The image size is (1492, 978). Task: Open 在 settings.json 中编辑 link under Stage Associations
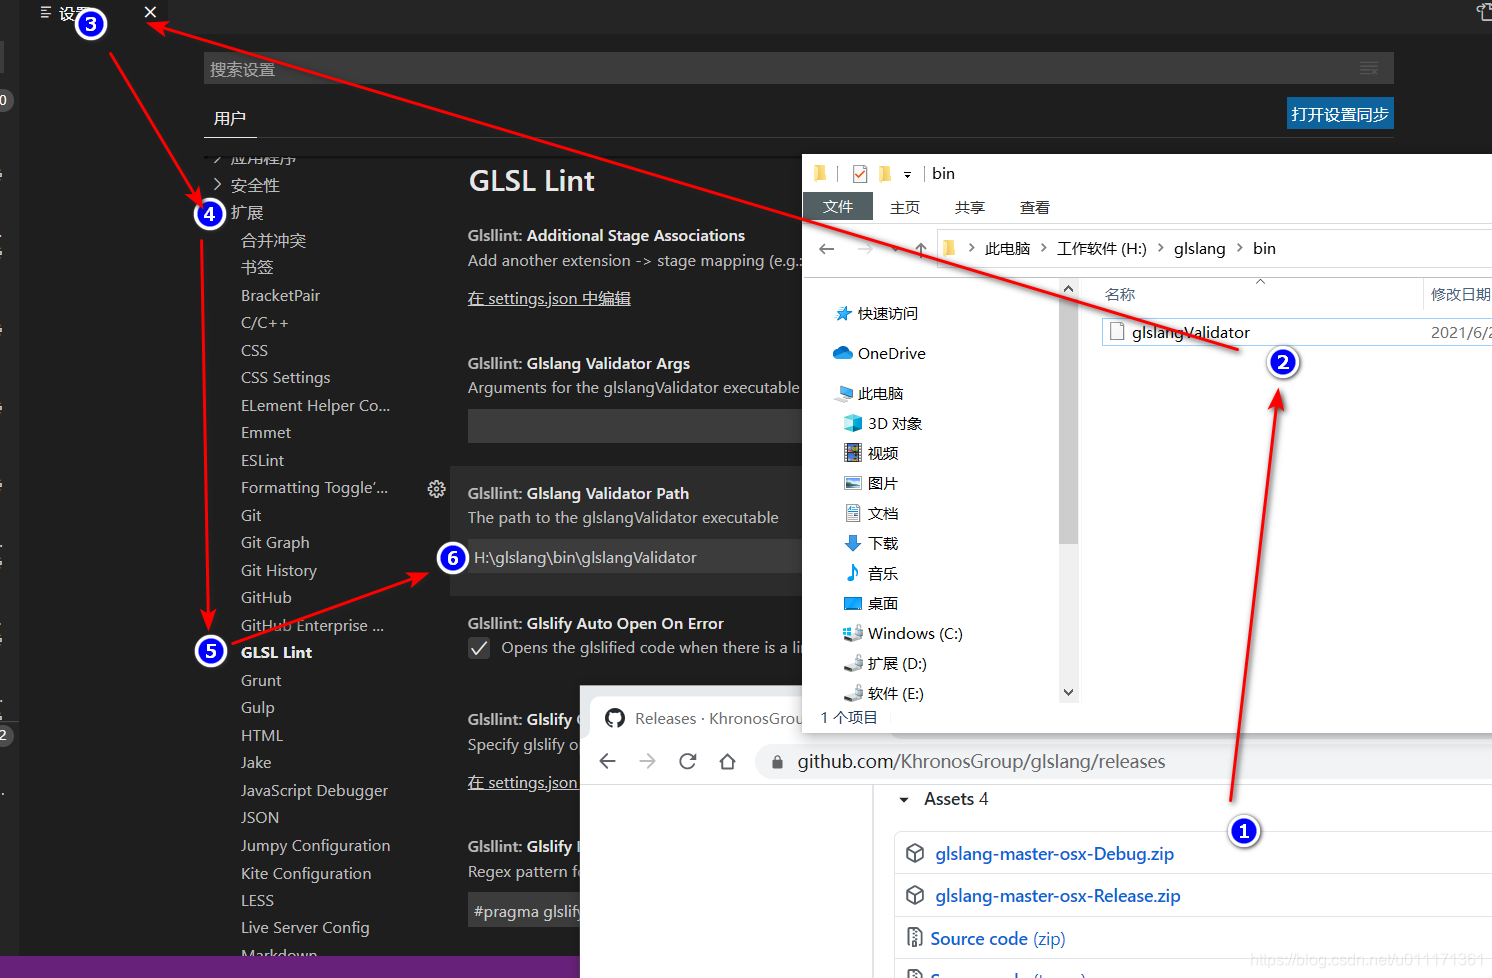click(x=549, y=299)
